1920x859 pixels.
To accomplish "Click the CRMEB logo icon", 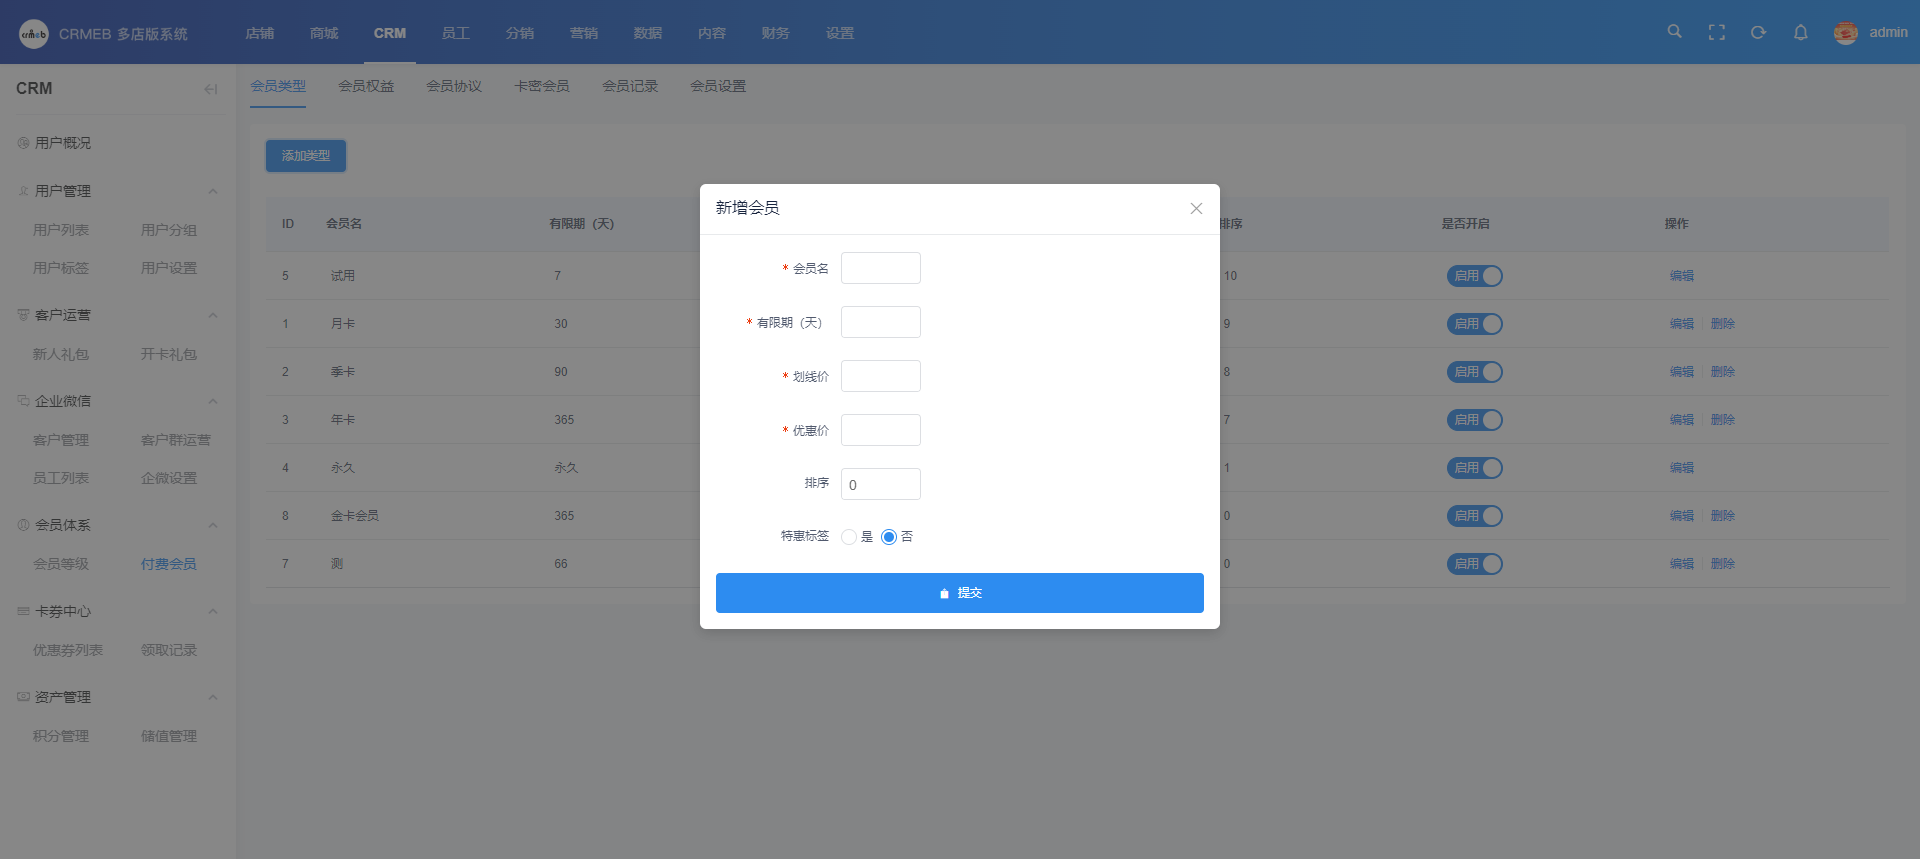I will tap(33, 34).
